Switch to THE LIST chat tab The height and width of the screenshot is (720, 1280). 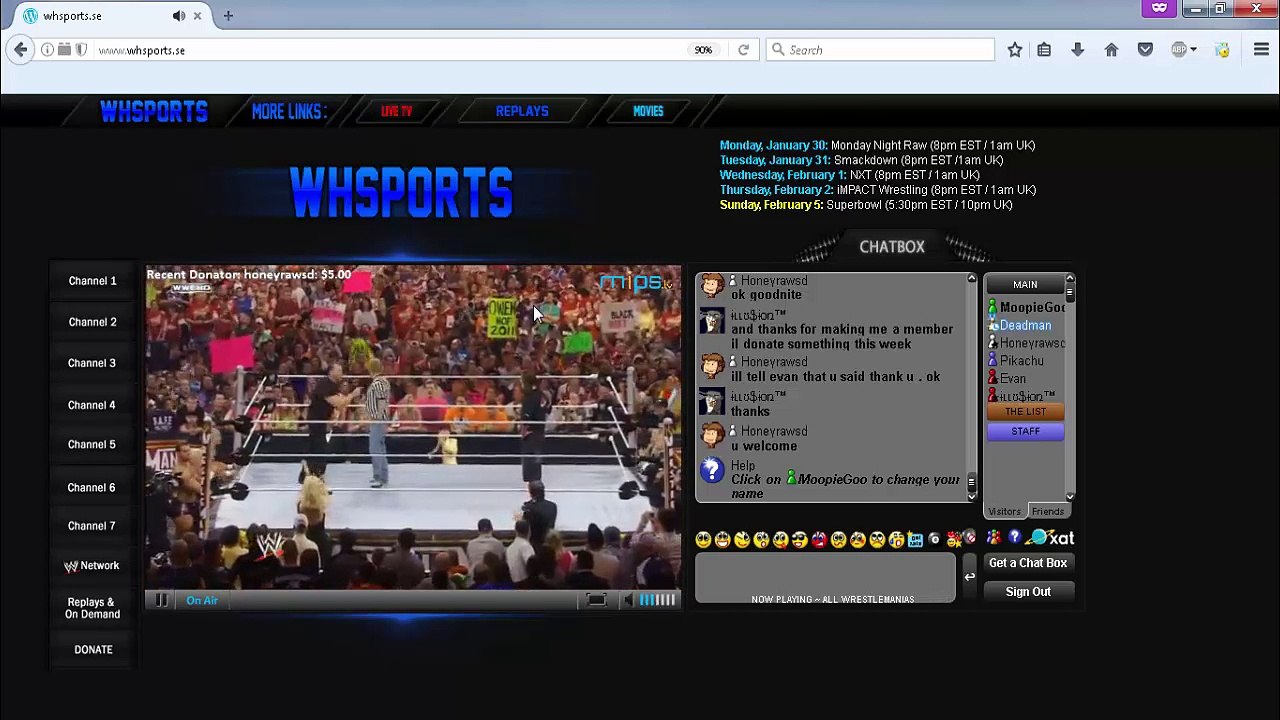click(x=1025, y=412)
